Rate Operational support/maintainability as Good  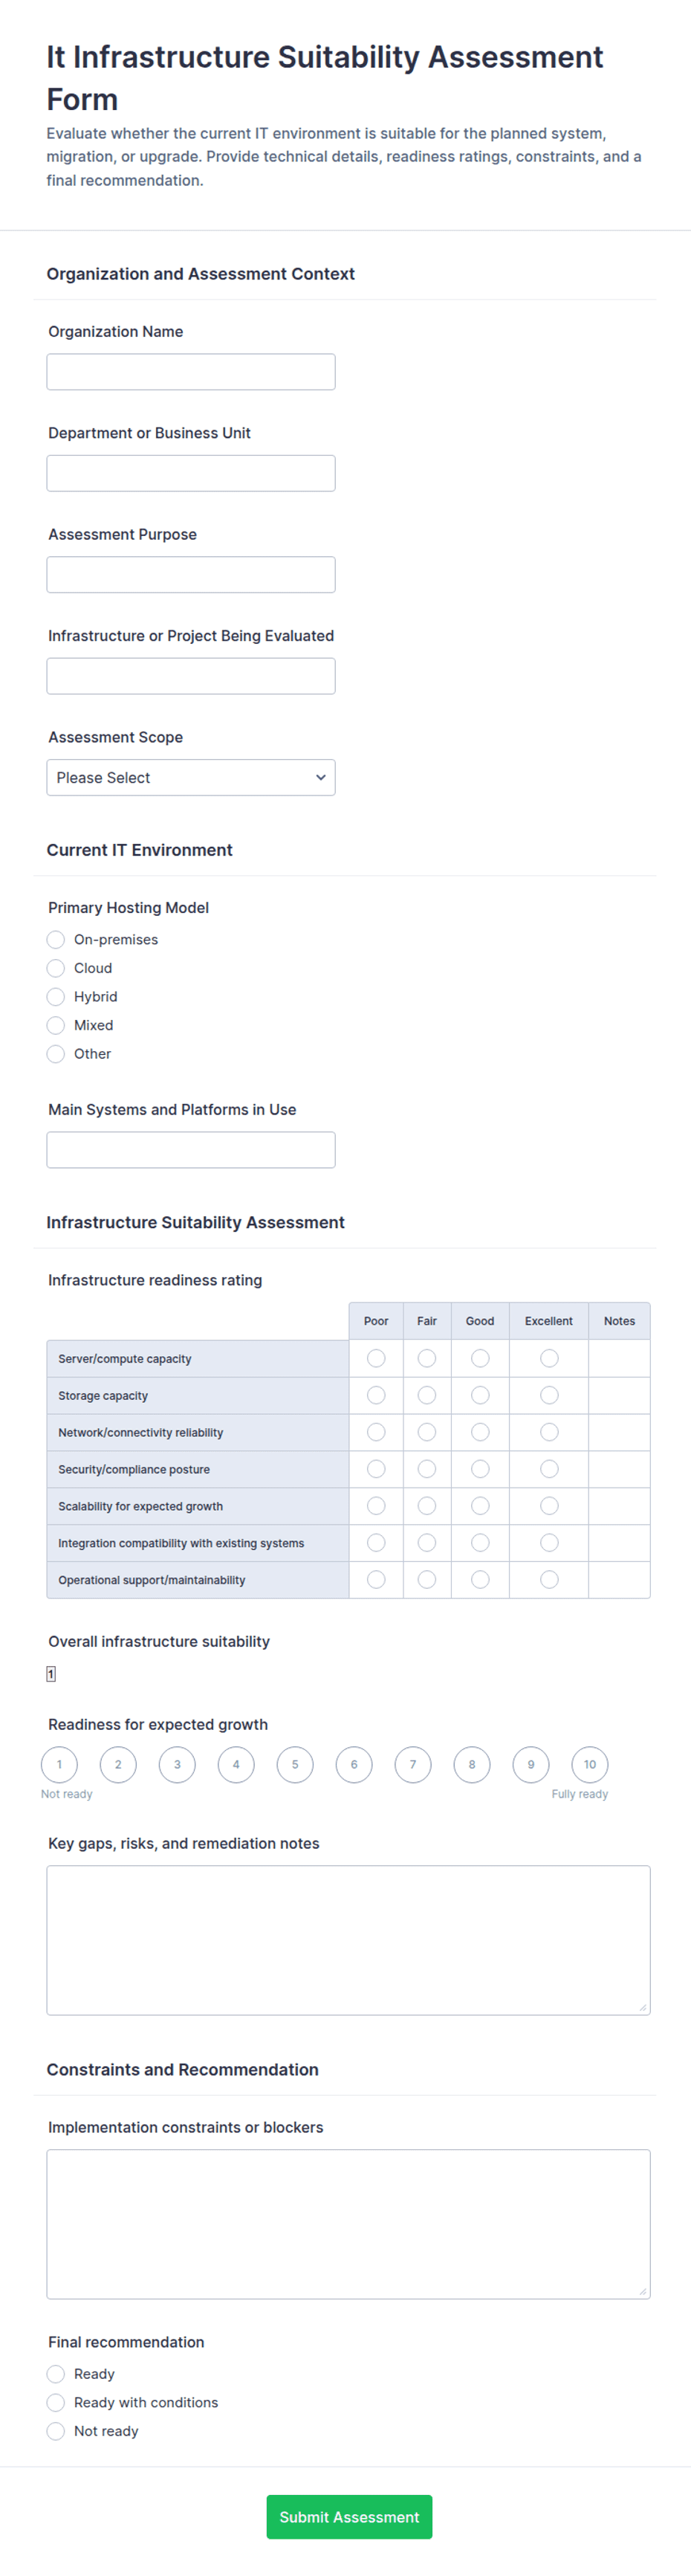(480, 1579)
